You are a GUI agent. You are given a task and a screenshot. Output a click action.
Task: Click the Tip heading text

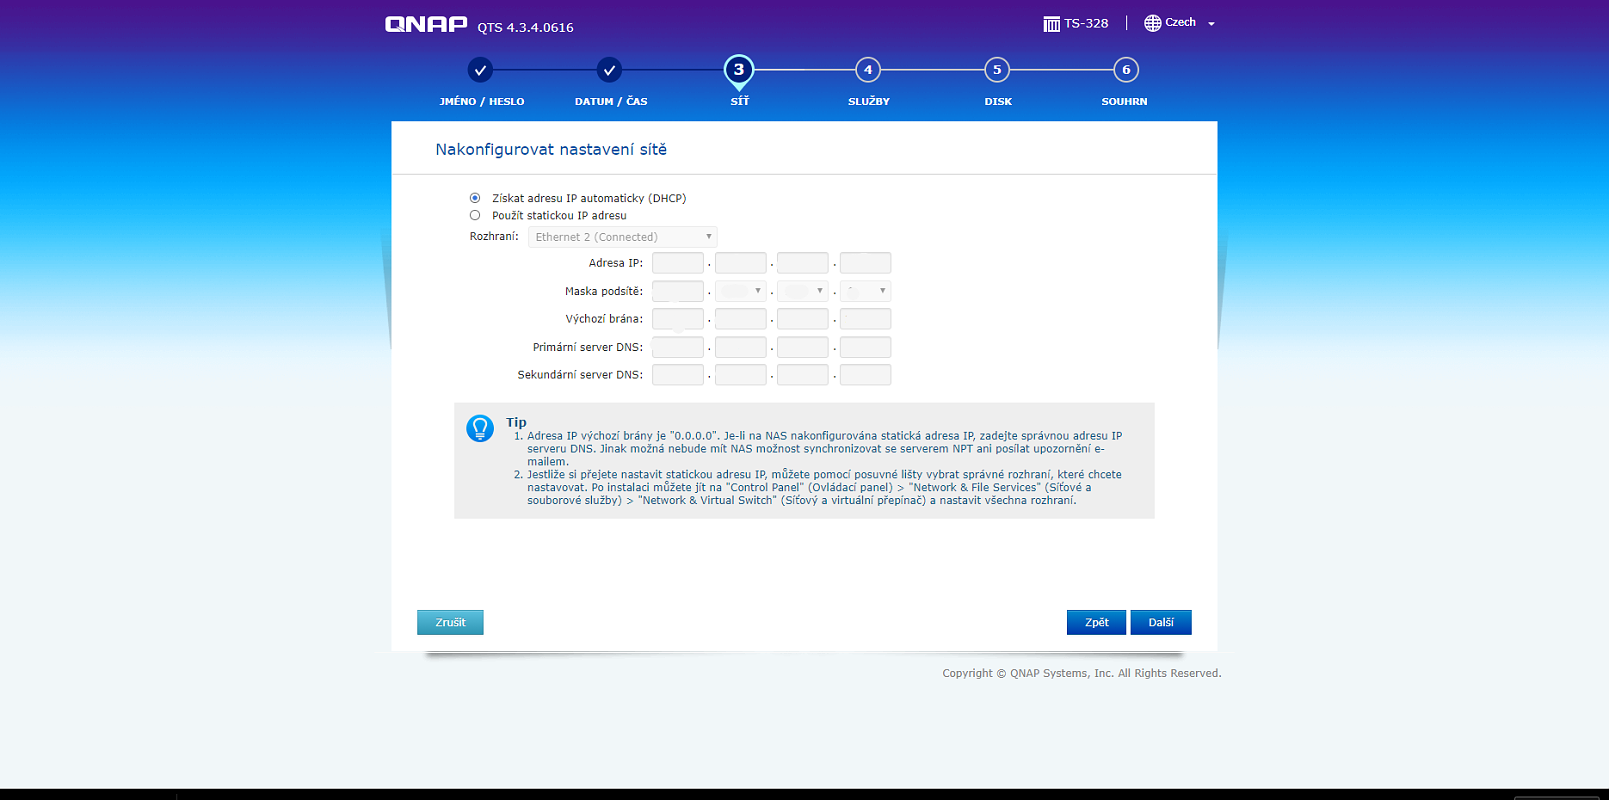[516, 422]
